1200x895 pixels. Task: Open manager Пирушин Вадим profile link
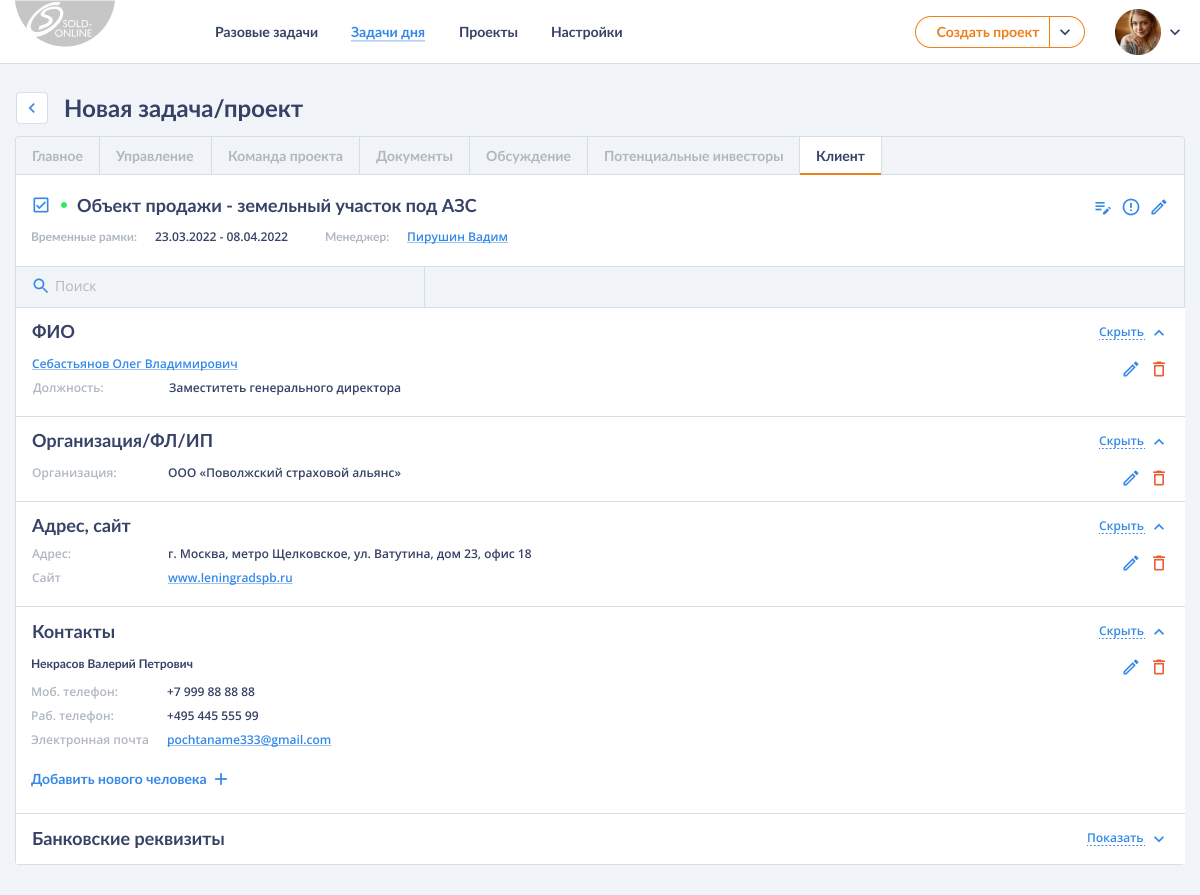pos(457,237)
